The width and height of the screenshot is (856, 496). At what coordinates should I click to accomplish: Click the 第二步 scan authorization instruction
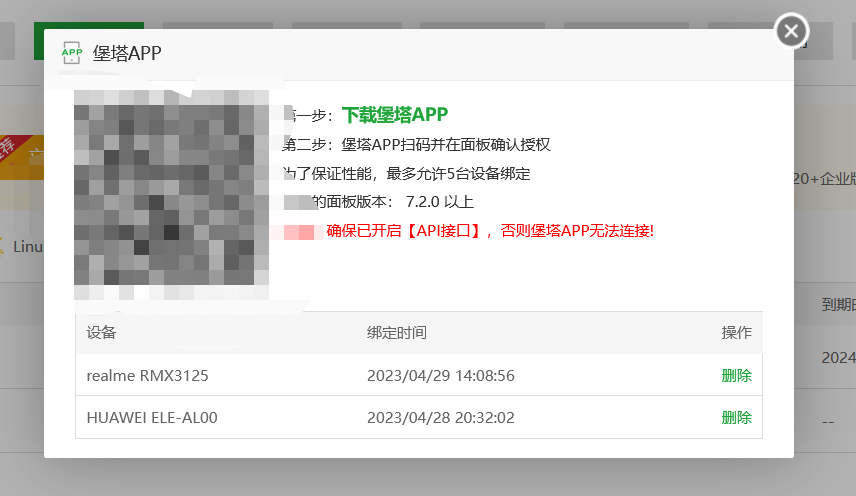pos(417,145)
